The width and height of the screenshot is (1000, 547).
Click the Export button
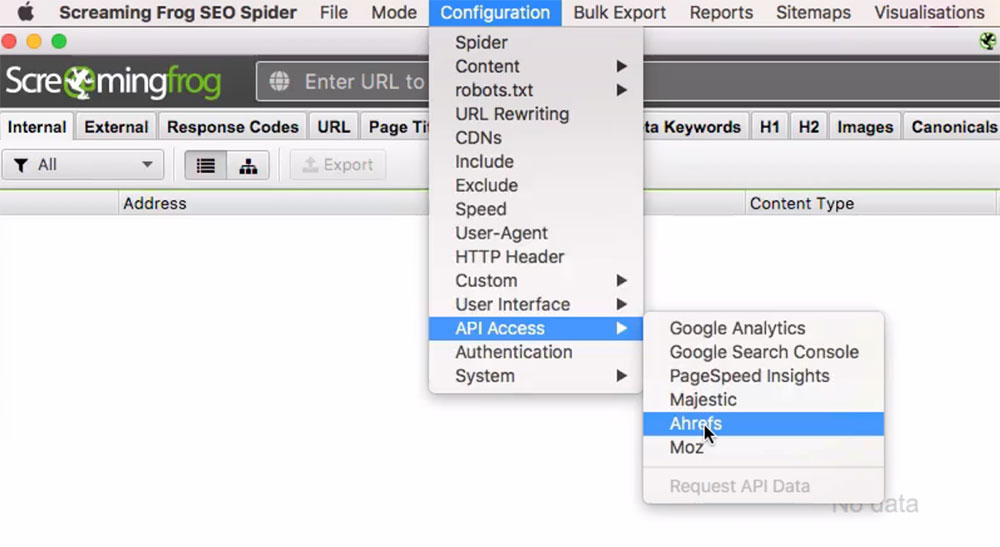click(338, 165)
